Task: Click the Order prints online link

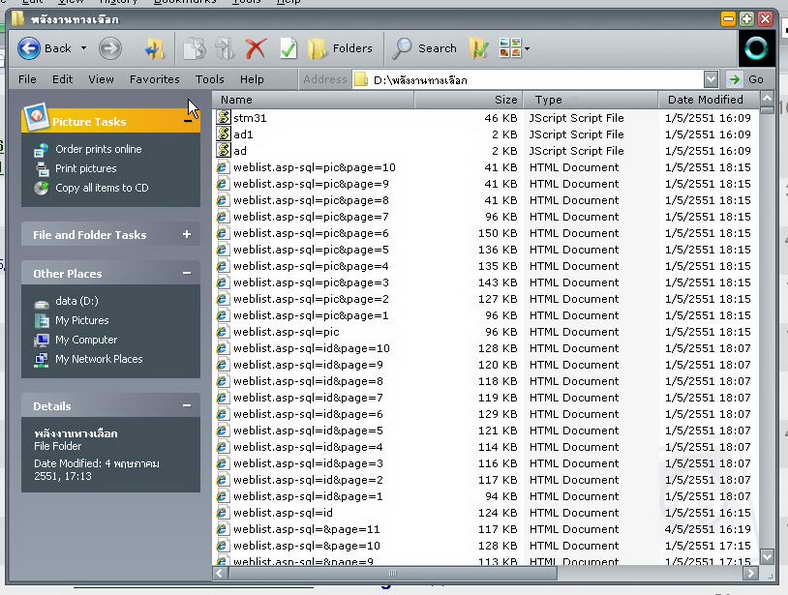Action: click(x=98, y=149)
